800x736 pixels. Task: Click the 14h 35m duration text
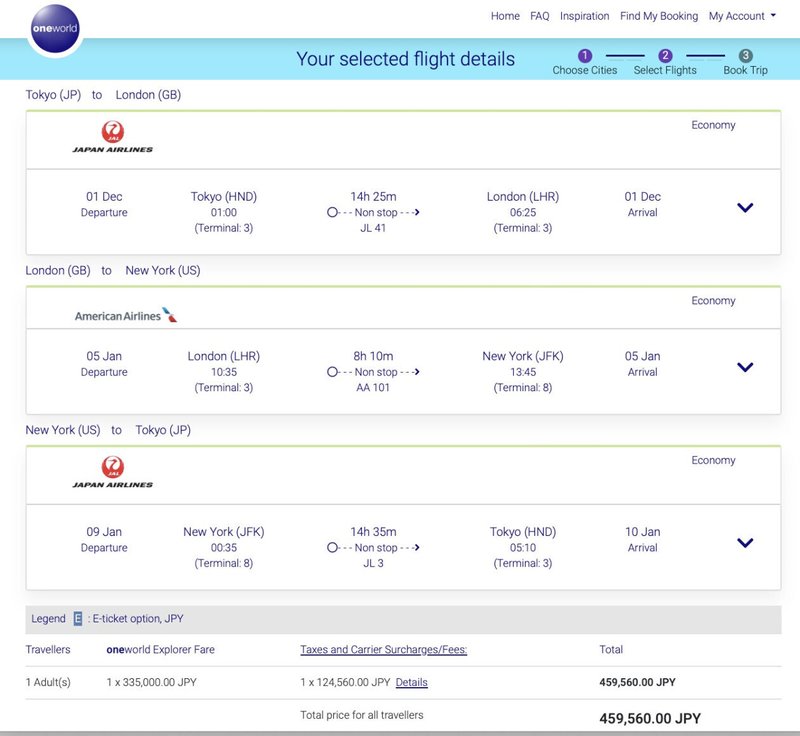pyautogui.click(x=373, y=531)
